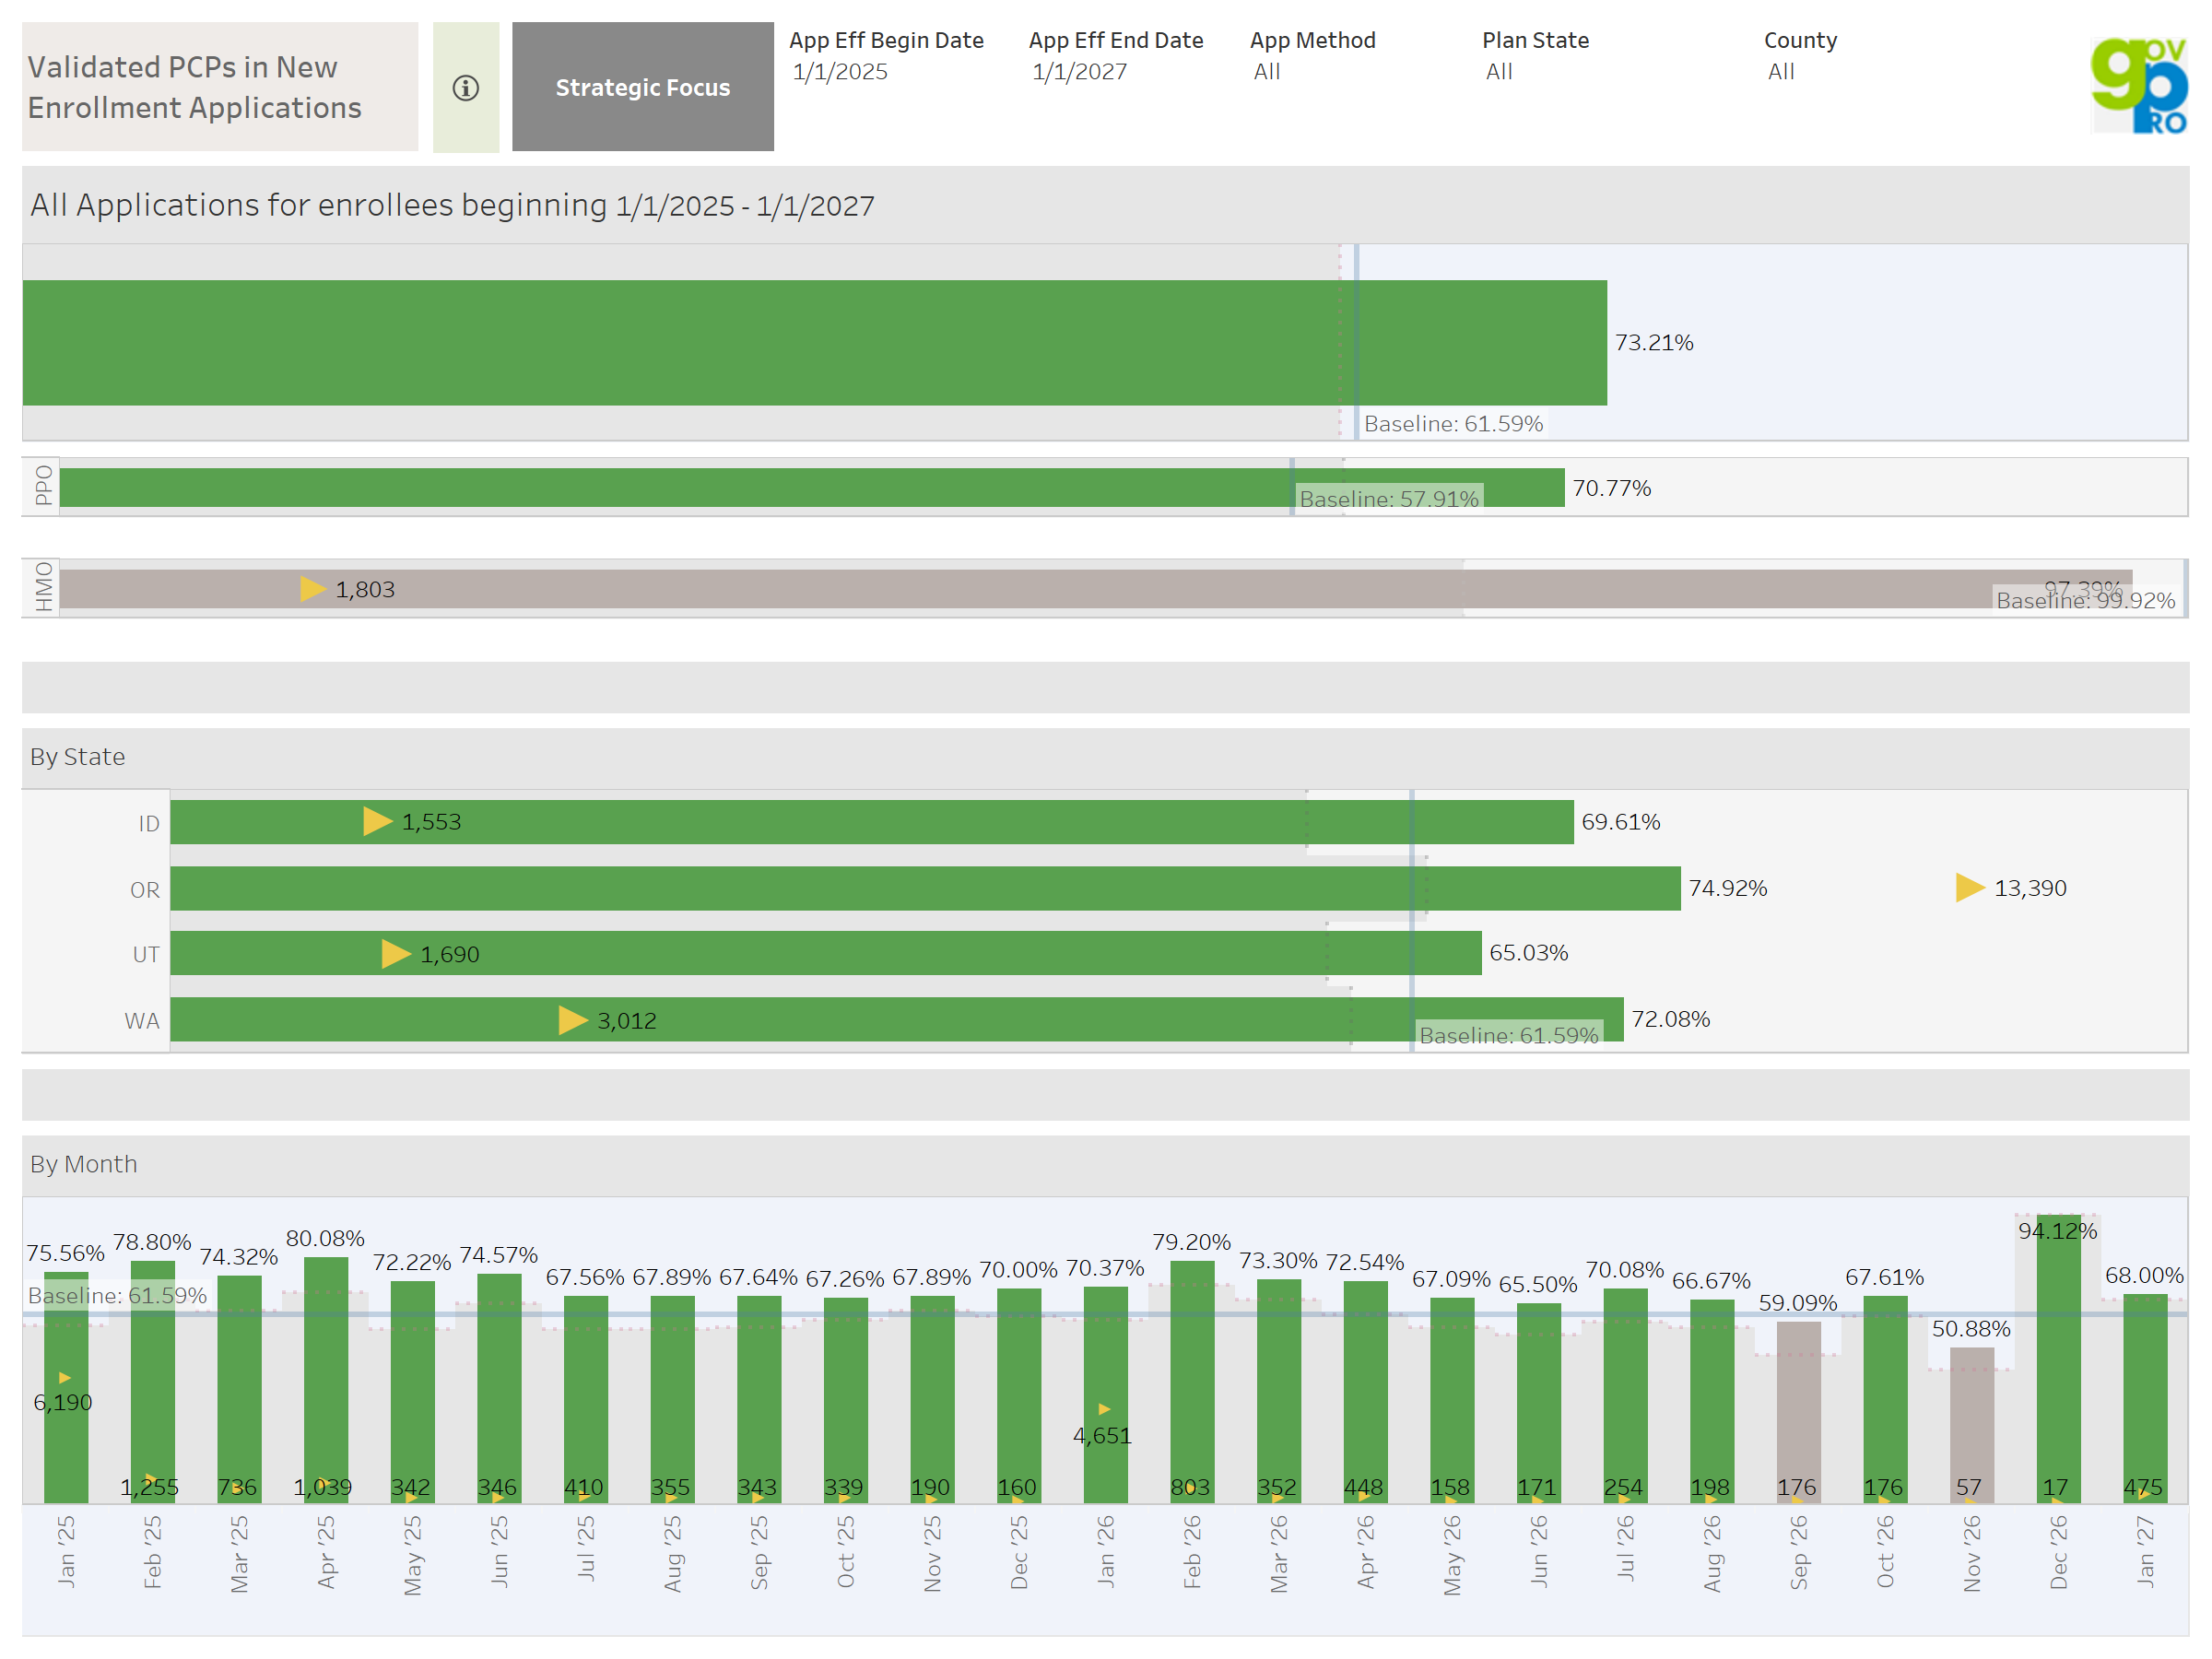Select the UT state bar at 65.03%
The width and height of the screenshot is (2212, 1659).
pos(826,953)
